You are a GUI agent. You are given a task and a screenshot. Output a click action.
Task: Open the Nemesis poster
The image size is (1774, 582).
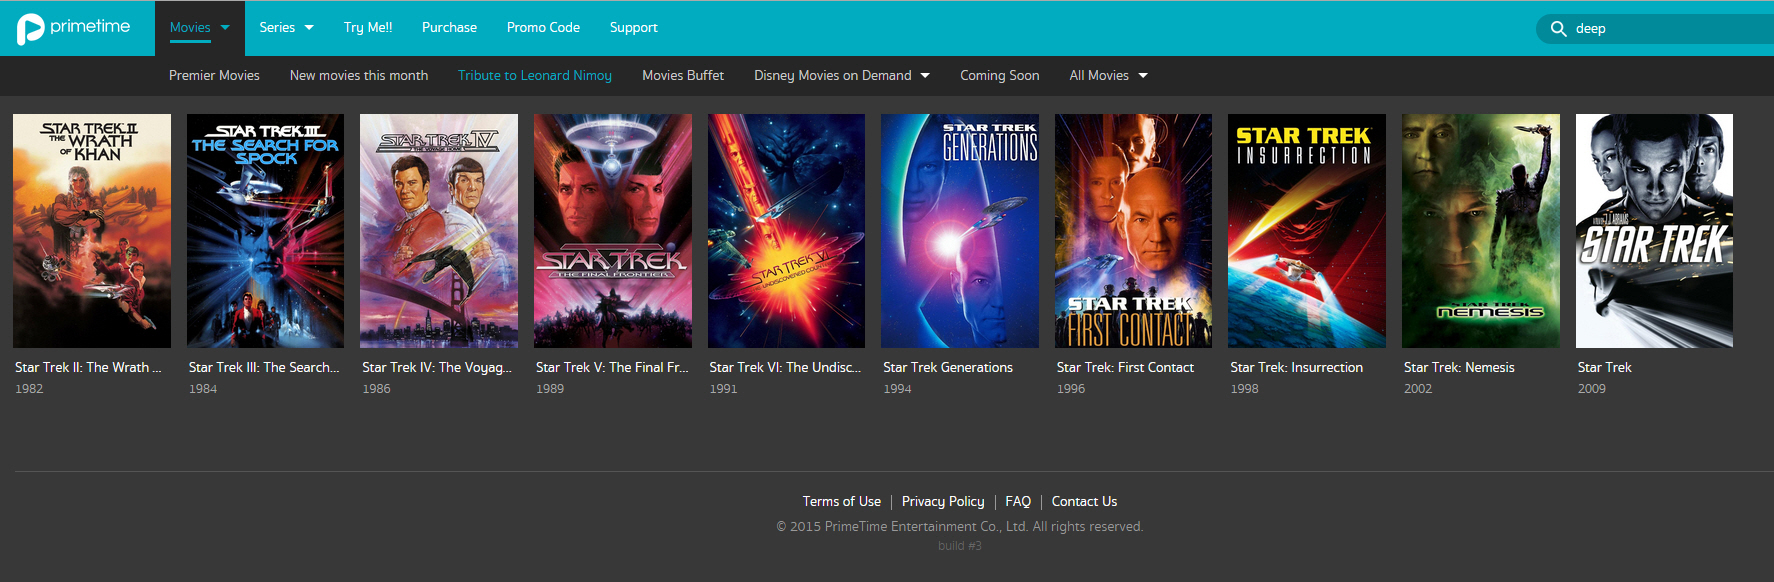[1481, 231]
